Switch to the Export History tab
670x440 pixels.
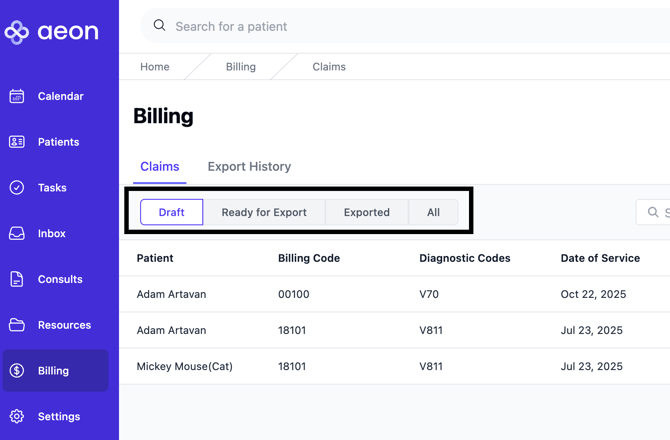(249, 167)
